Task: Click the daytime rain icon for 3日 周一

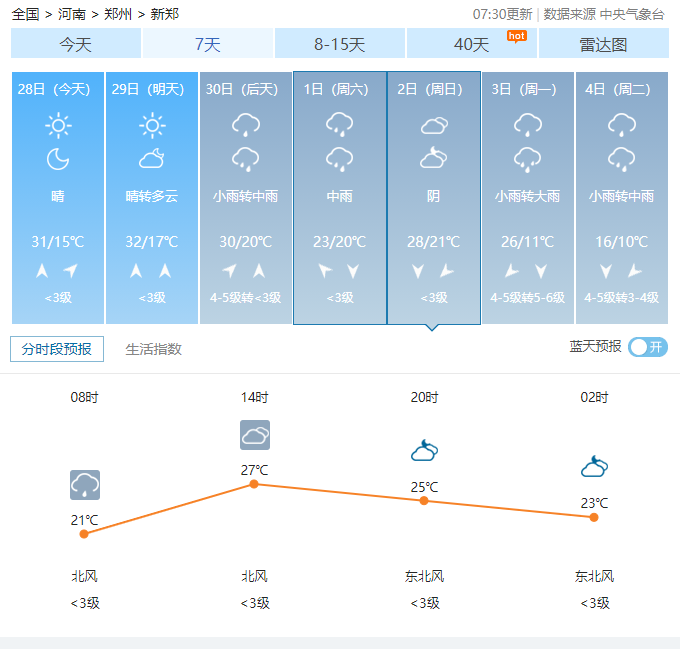Action: coord(528,125)
